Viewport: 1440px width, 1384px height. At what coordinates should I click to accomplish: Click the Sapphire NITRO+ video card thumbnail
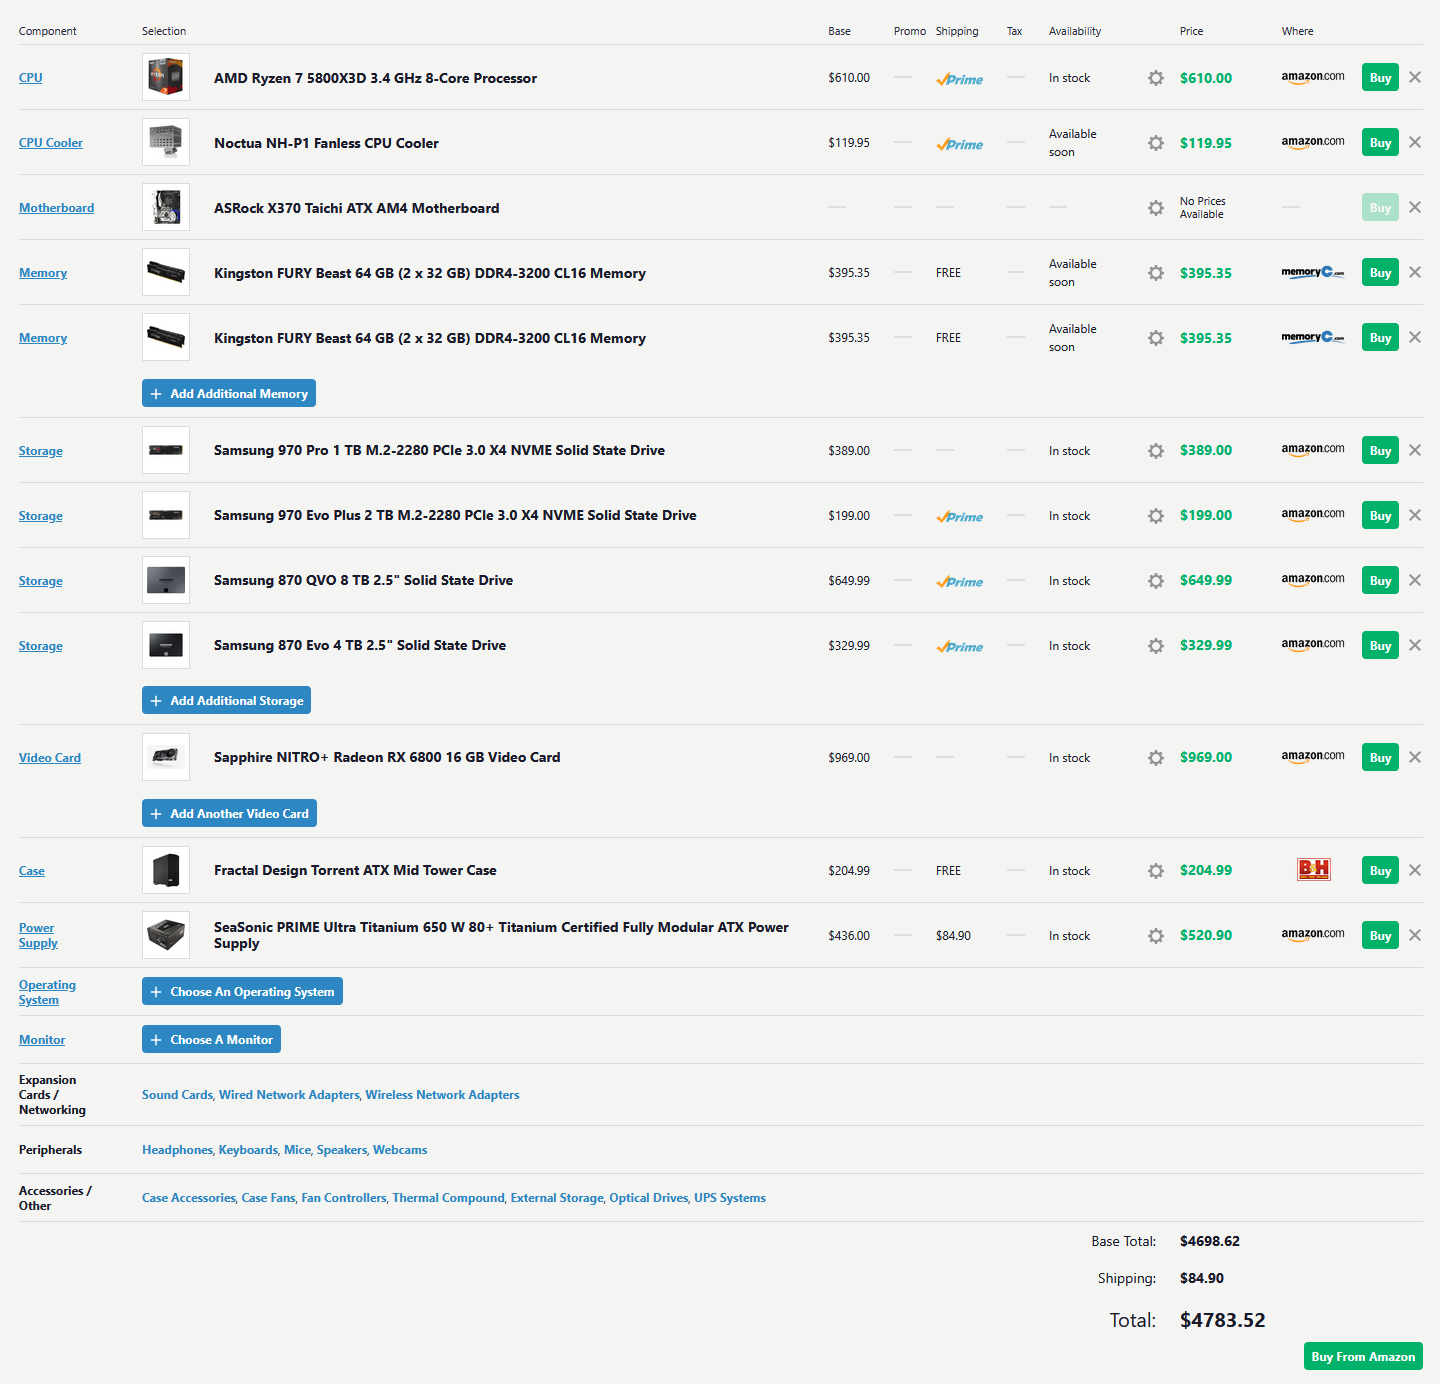point(166,757)
